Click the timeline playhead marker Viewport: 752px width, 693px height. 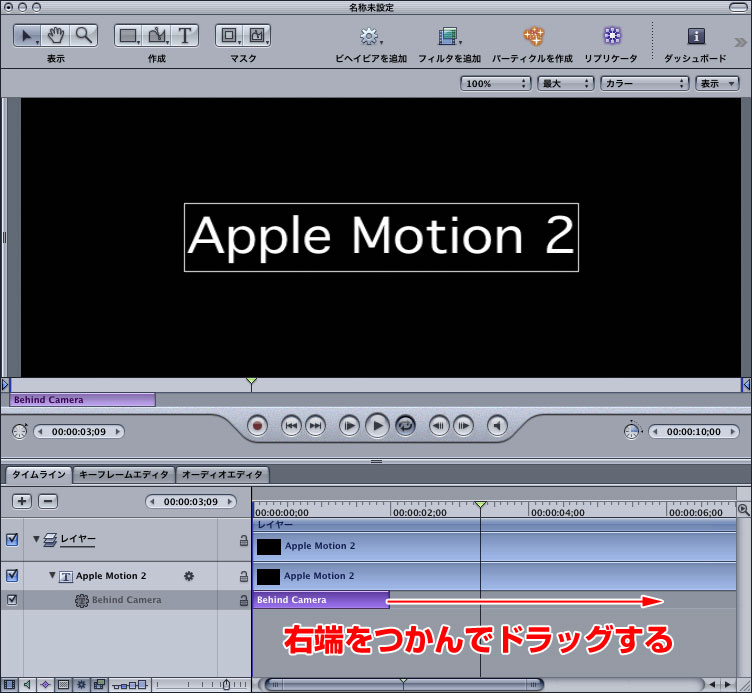coord(480,505)
